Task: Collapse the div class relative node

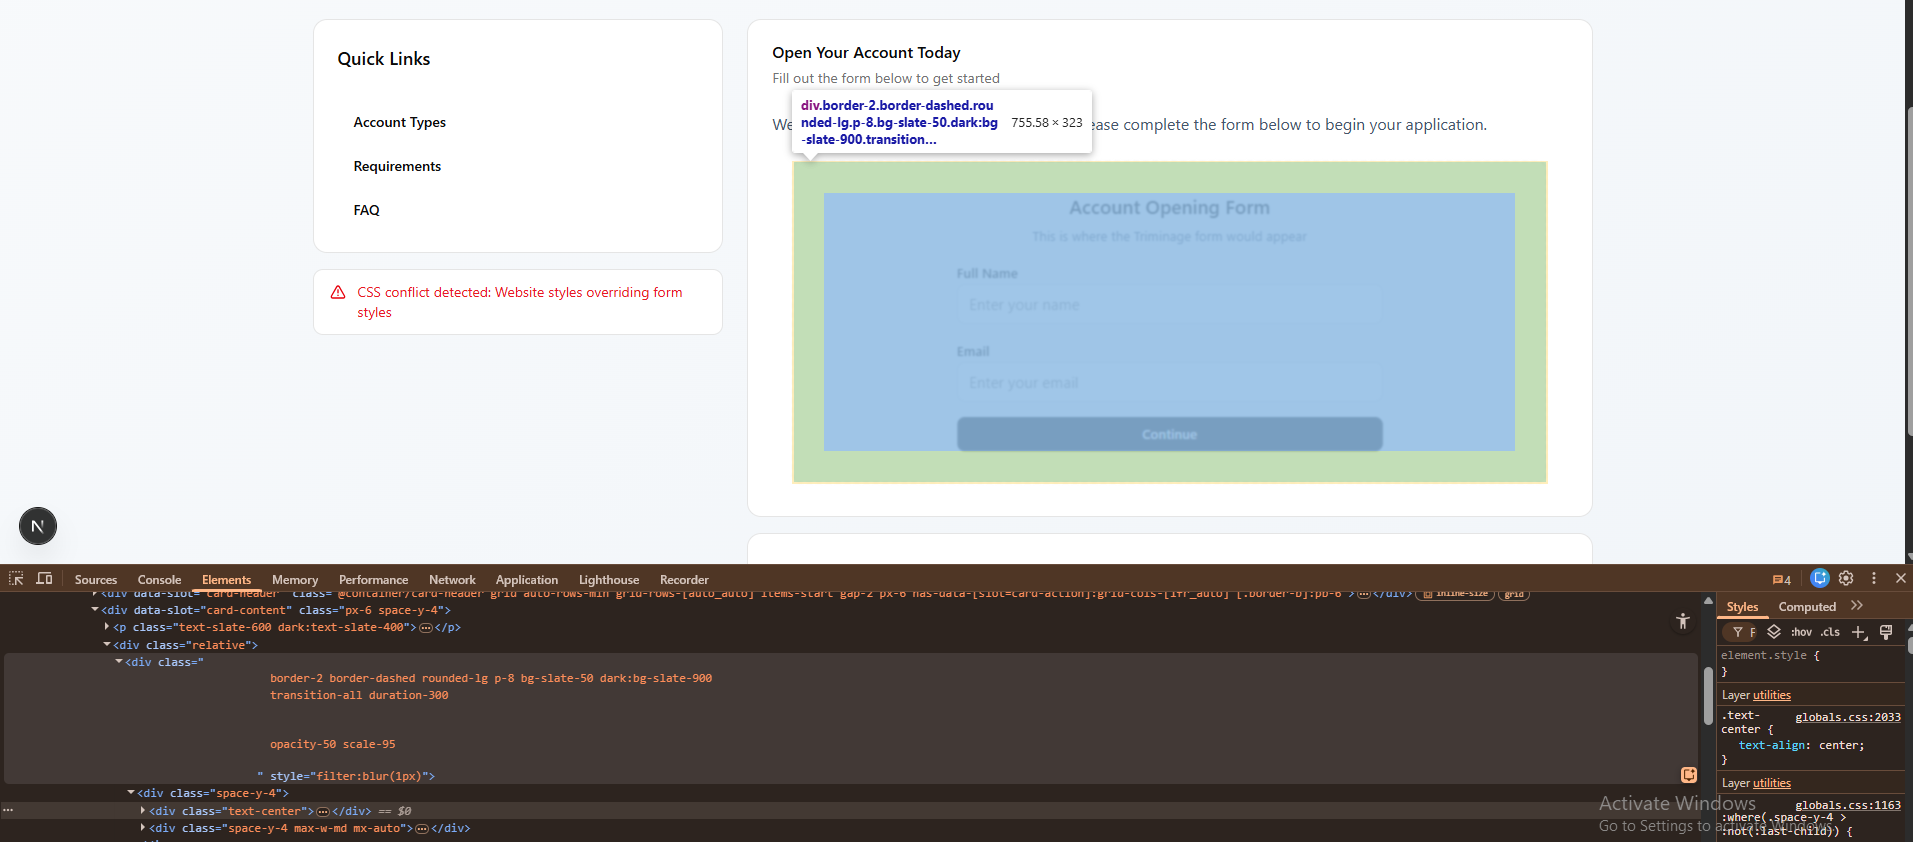Action: click(107, 645)
